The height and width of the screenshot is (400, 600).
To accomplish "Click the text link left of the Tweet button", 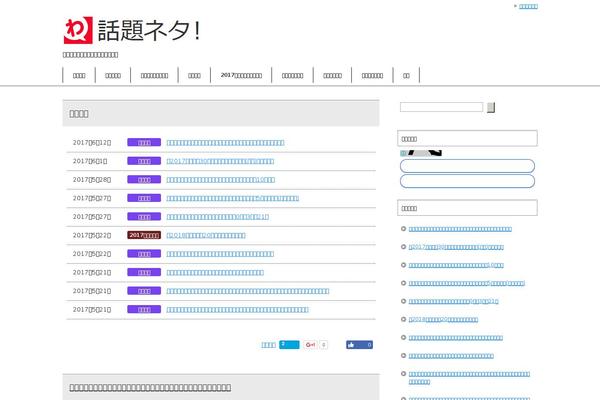I will point(268,345).
